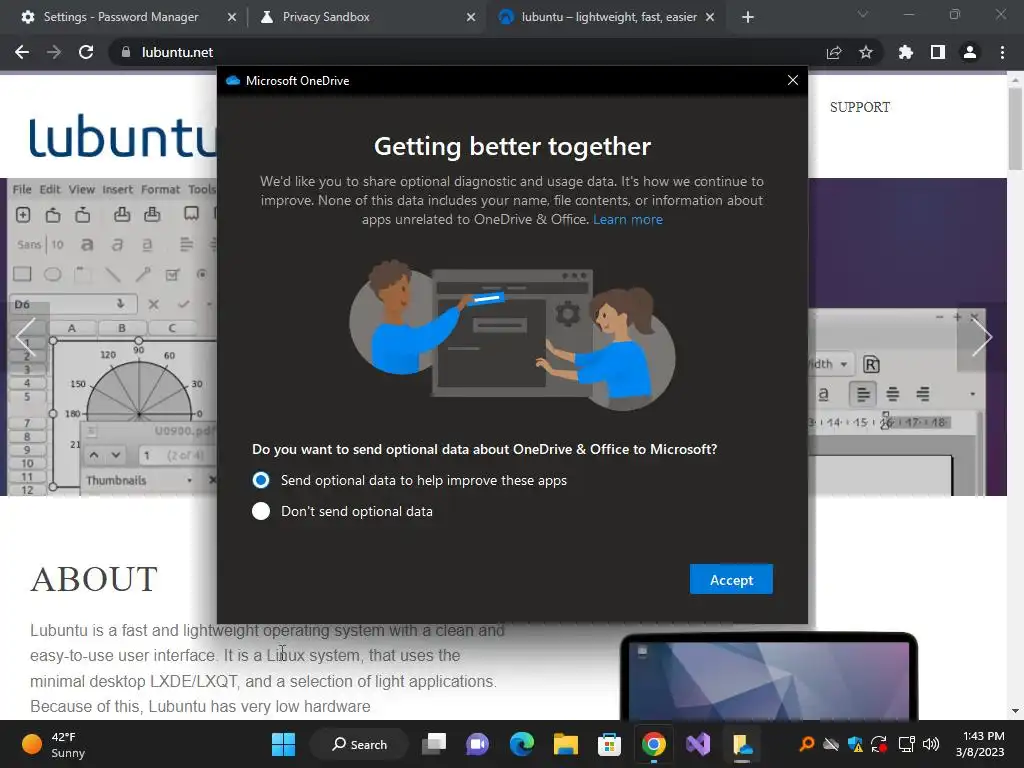Click the lubuntu.net address bar

coord(457,52)
